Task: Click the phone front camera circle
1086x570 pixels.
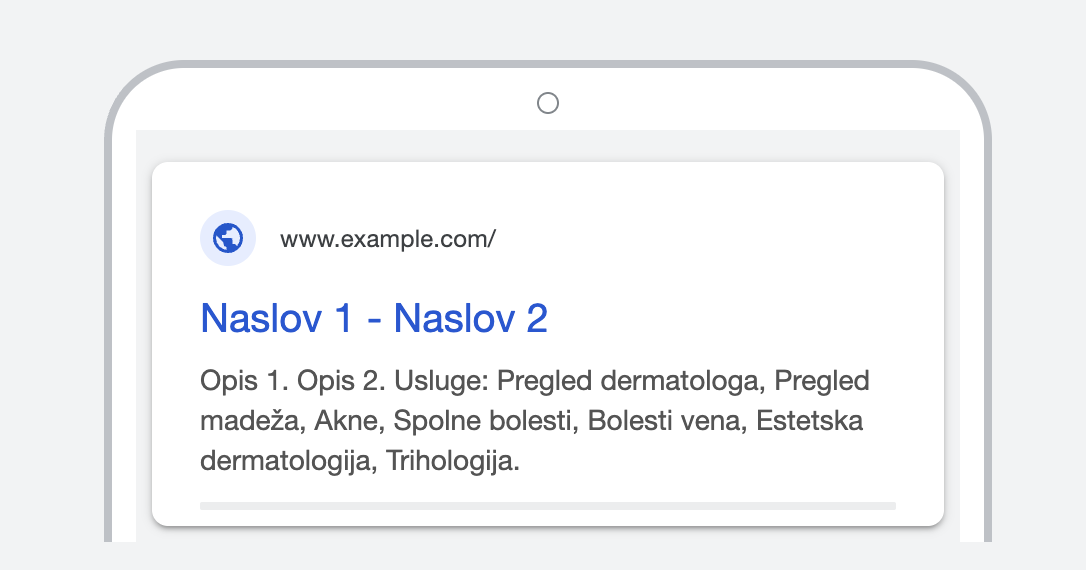Action: (547, 103)
